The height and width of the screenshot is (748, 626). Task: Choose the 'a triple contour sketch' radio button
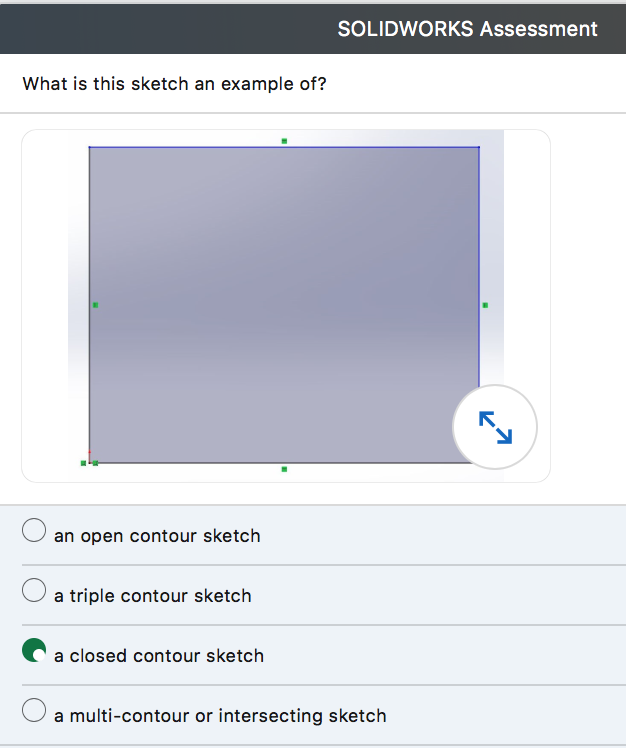pyautogui.click(x=34, y=591)
